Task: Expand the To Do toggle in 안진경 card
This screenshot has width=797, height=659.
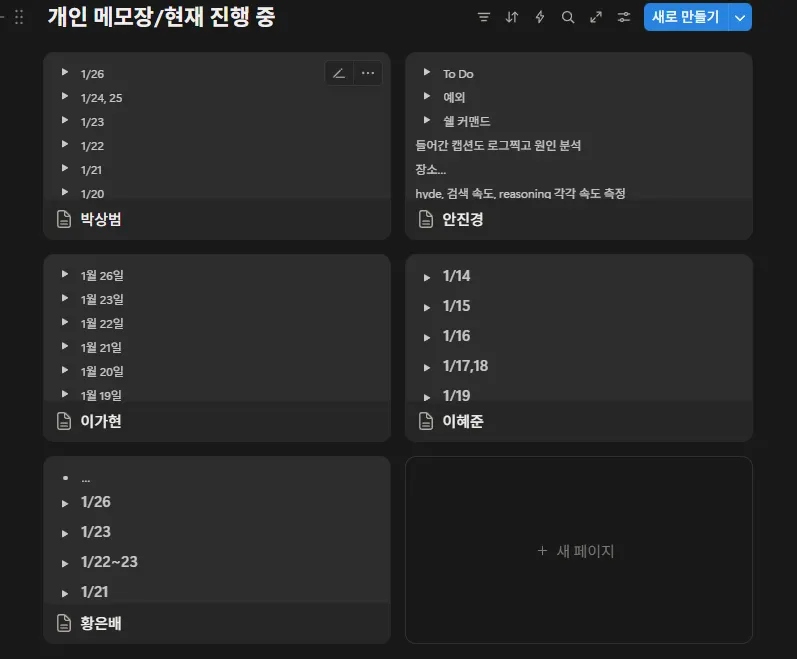Action: (427, 72)
